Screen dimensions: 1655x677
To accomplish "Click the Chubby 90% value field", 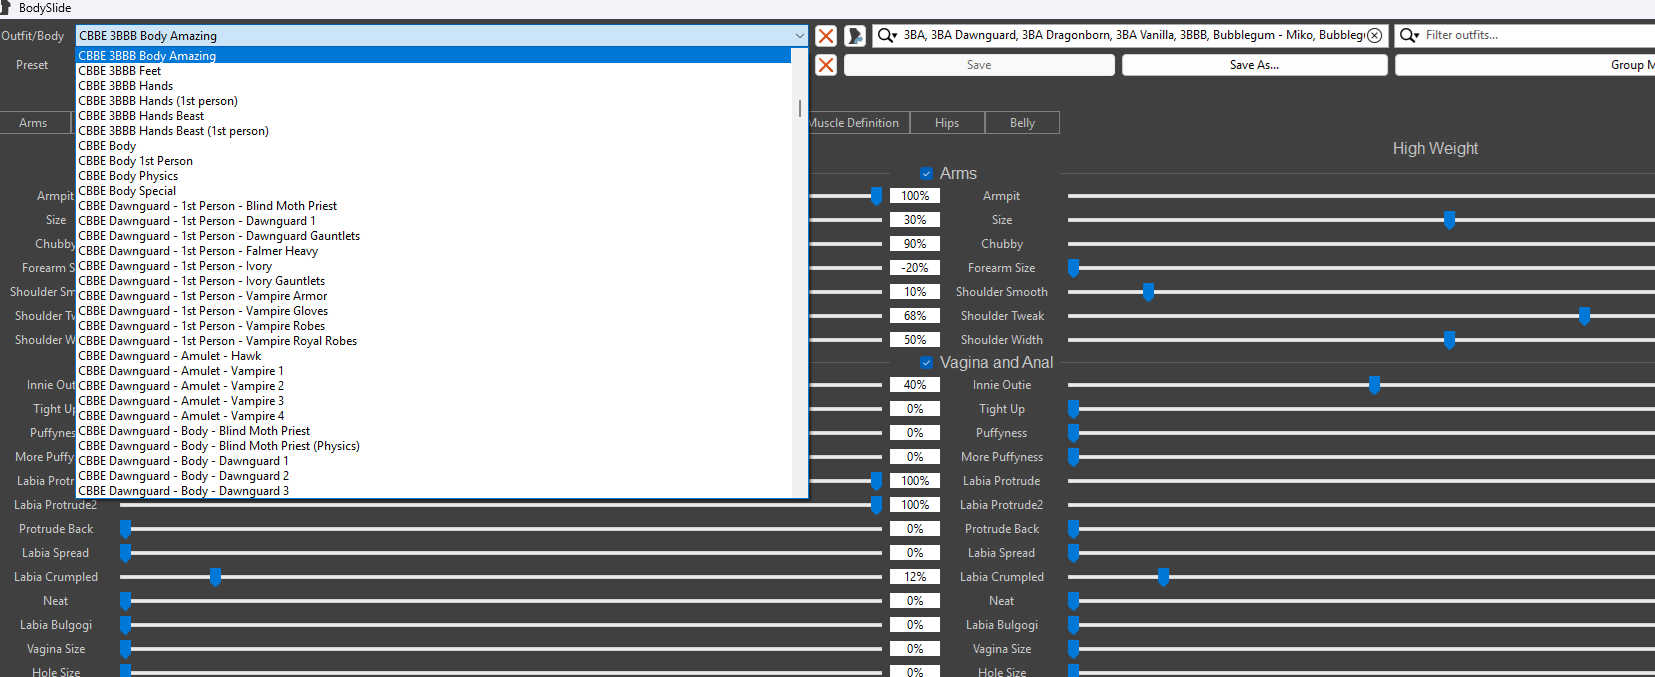I will point(915,244).
